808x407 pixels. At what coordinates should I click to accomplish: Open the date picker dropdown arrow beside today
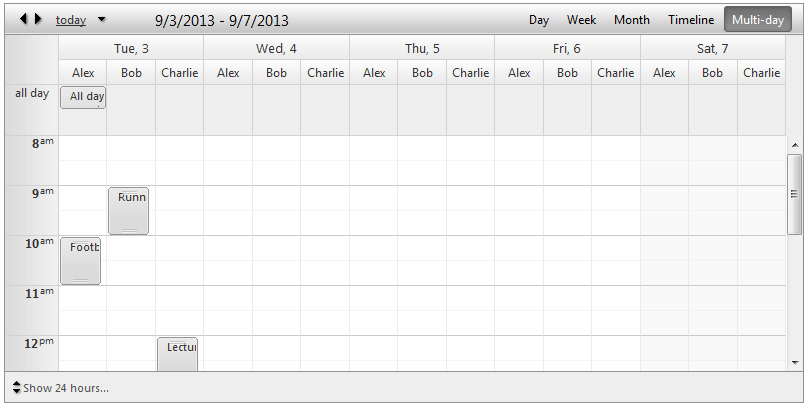coord(101,20)
